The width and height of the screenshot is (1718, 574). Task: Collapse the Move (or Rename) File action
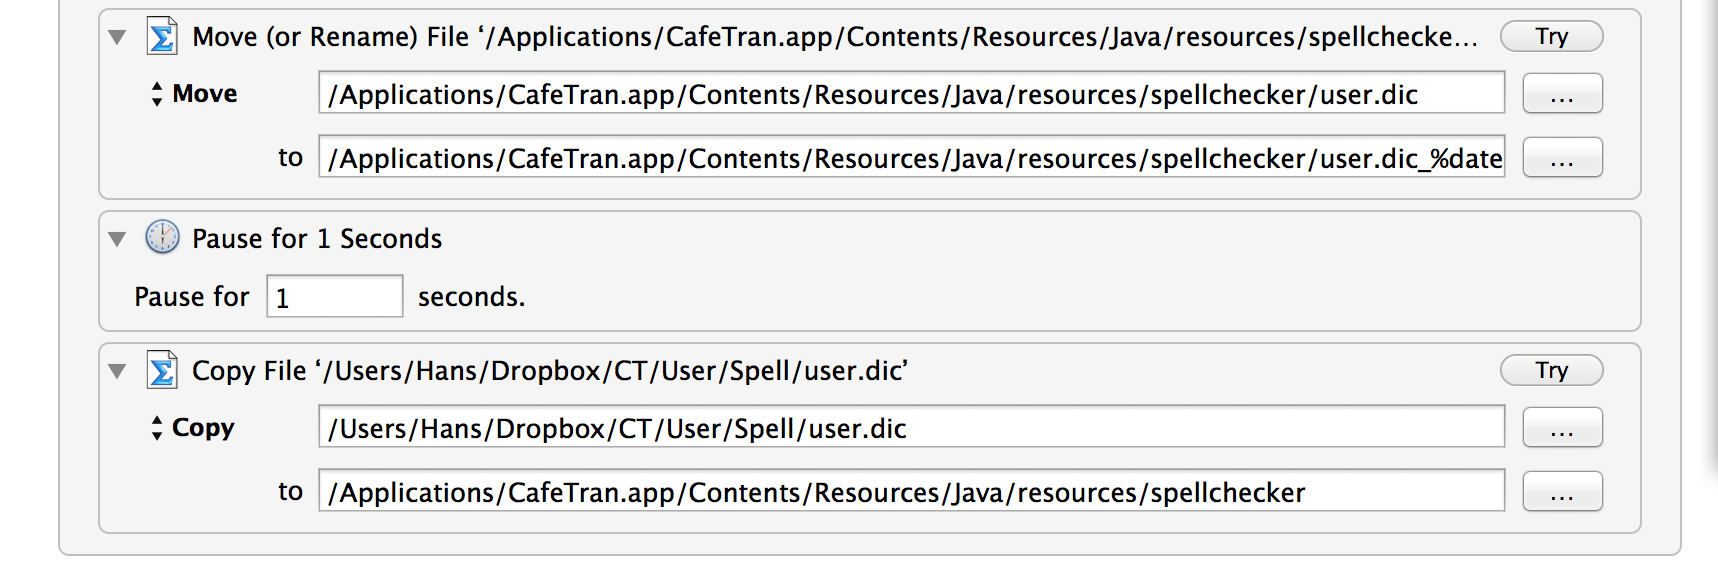tap(117, 38)
